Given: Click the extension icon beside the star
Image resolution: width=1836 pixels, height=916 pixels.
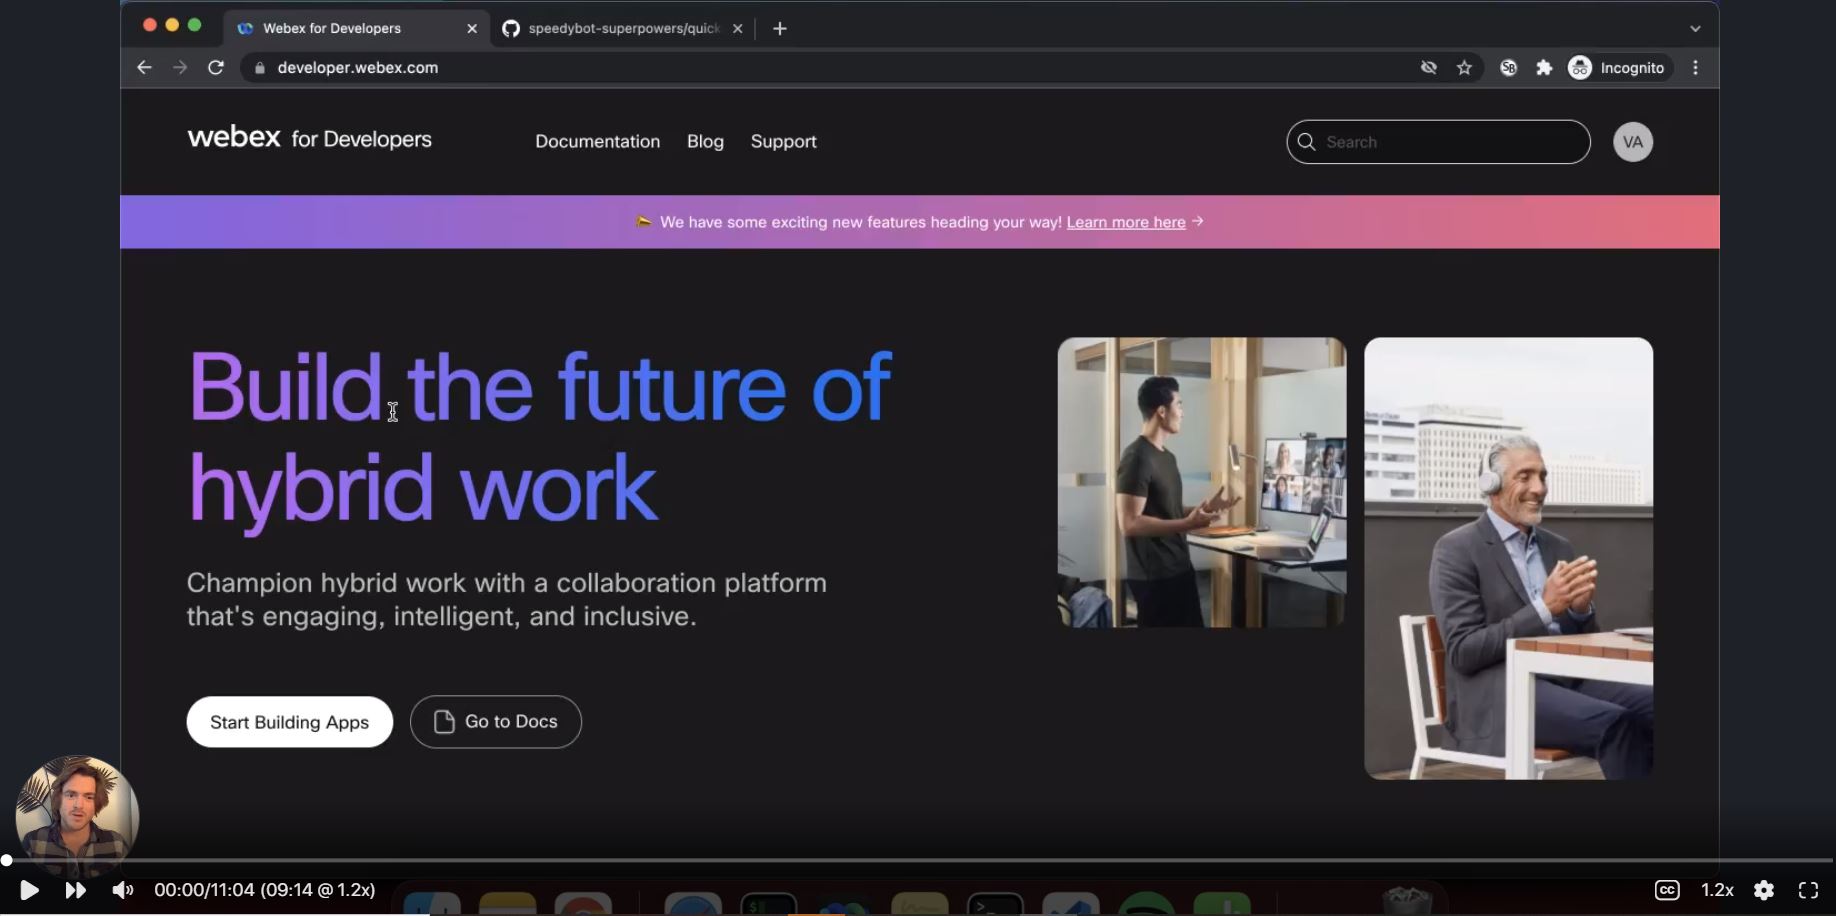Looking at the screenshot, I should tap(1508, 67).
